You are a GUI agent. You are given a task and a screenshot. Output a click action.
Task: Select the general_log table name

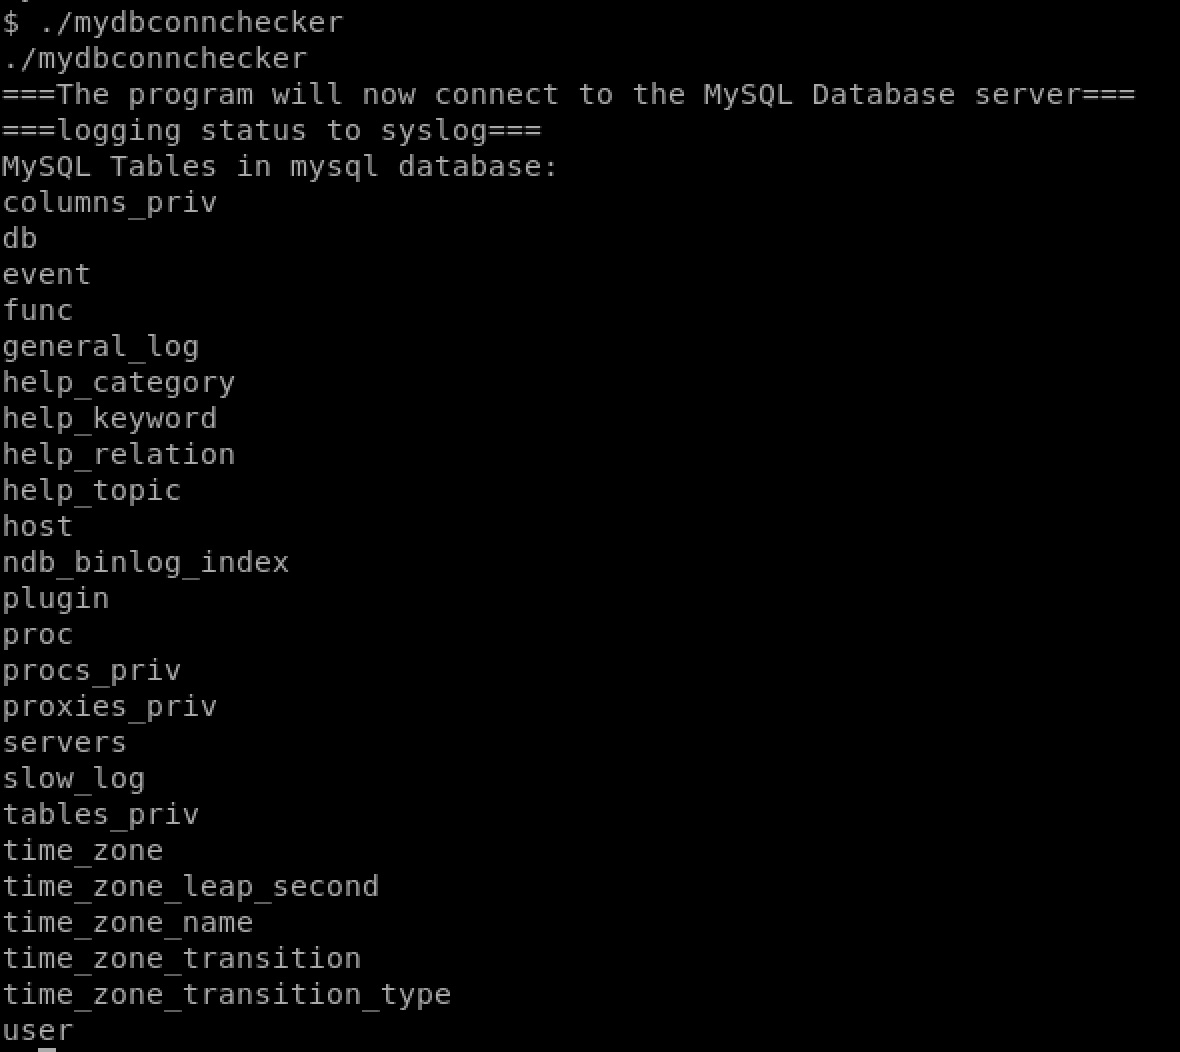[101, 348]
